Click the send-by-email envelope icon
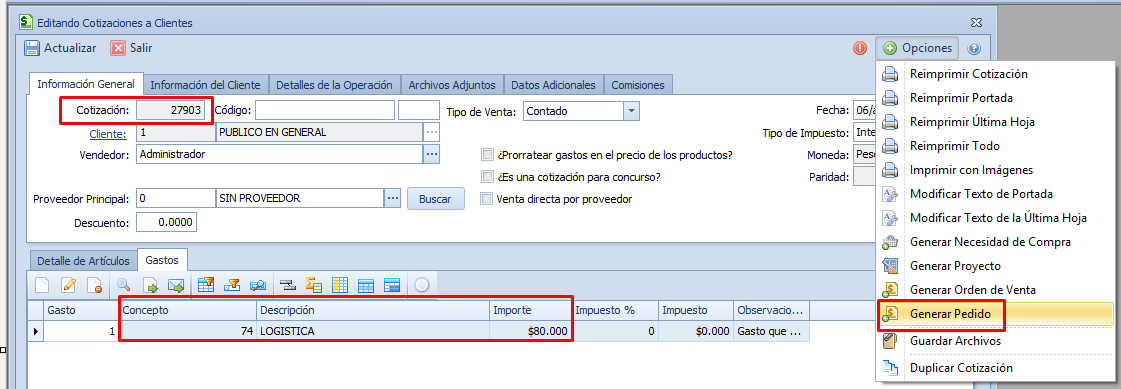 click(176, 285)
